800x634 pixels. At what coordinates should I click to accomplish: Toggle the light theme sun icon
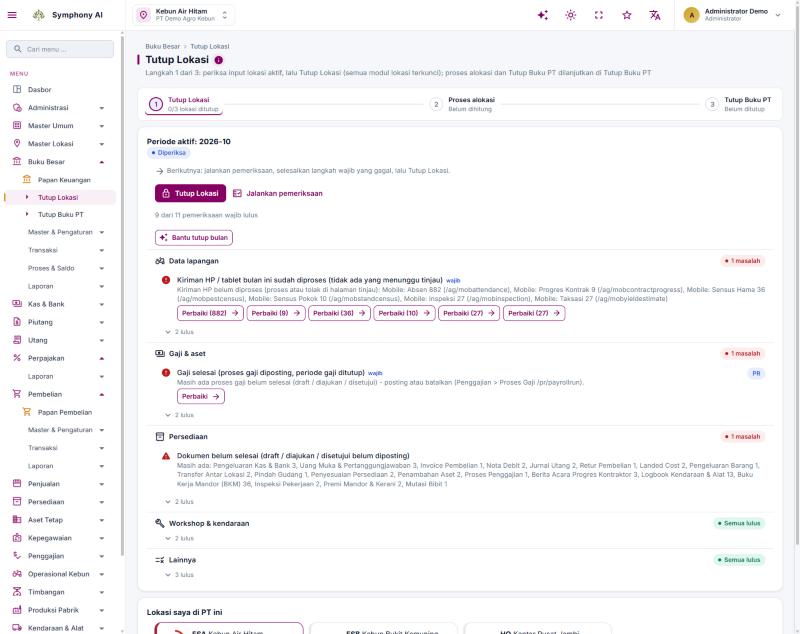pyautogui.click(x=571, y=15)
